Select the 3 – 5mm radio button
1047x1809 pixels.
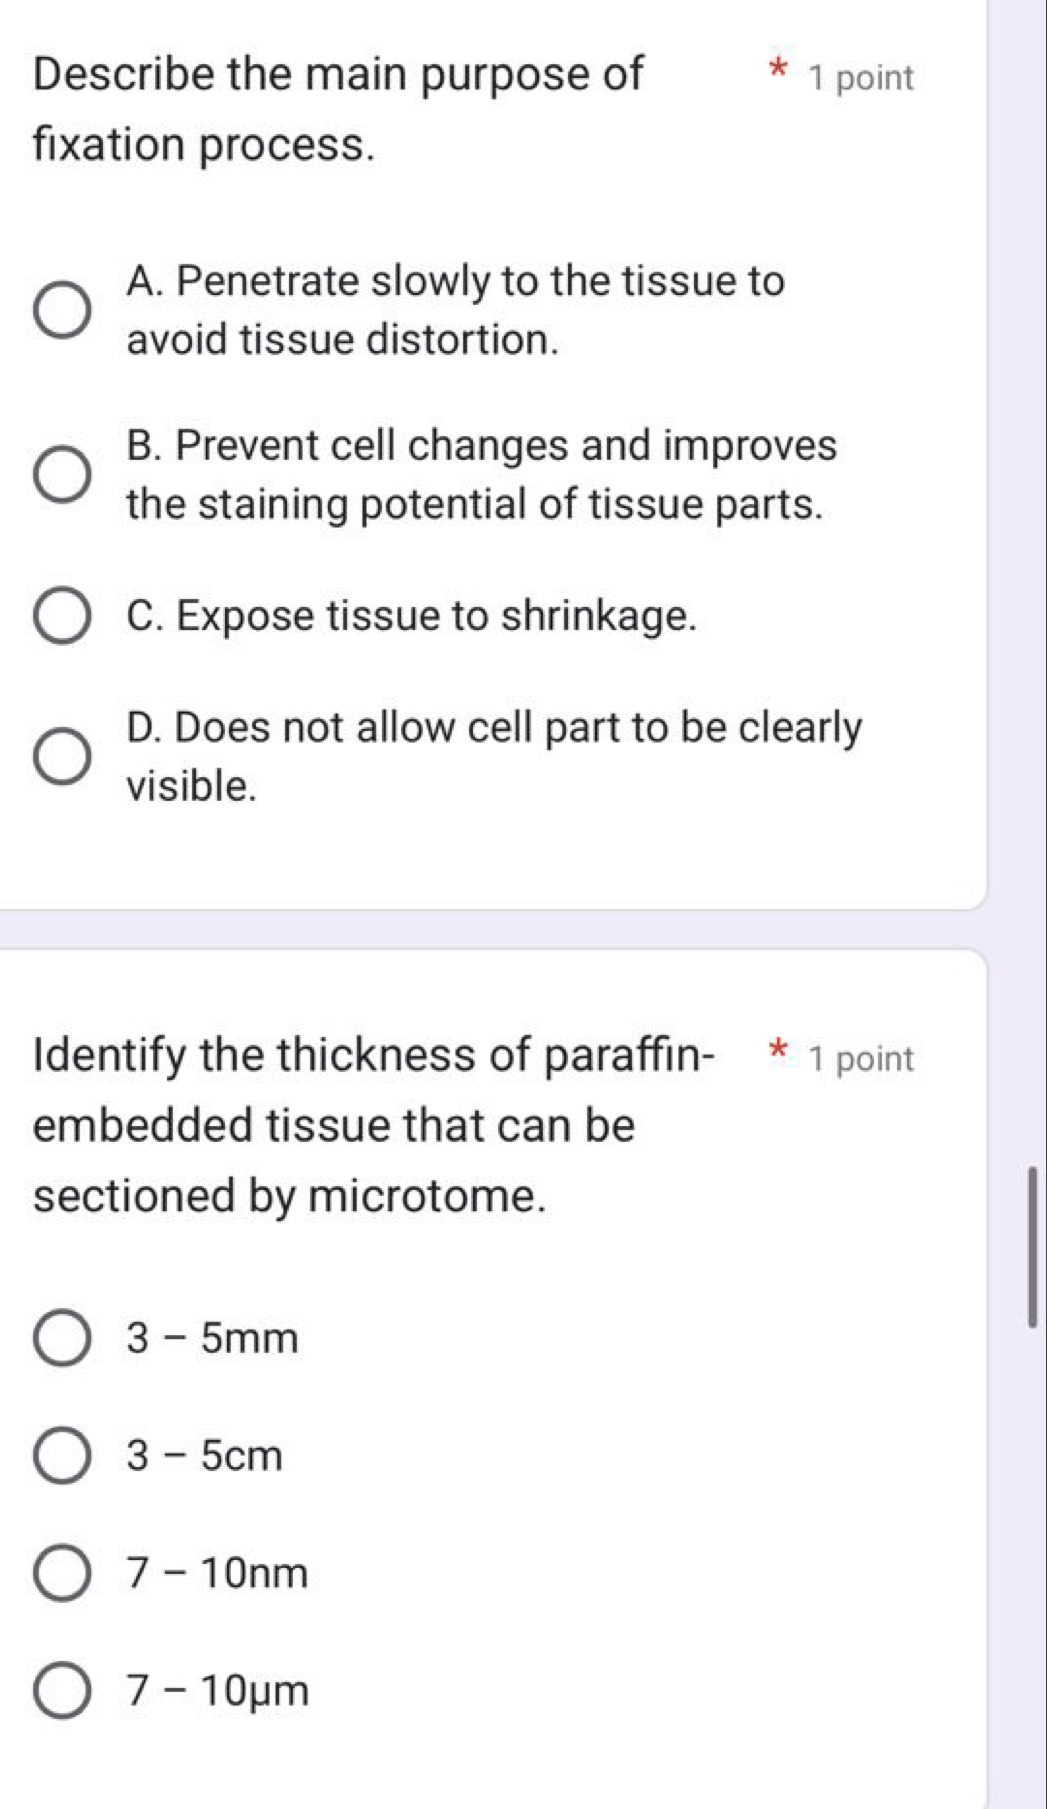point(63,1338)
